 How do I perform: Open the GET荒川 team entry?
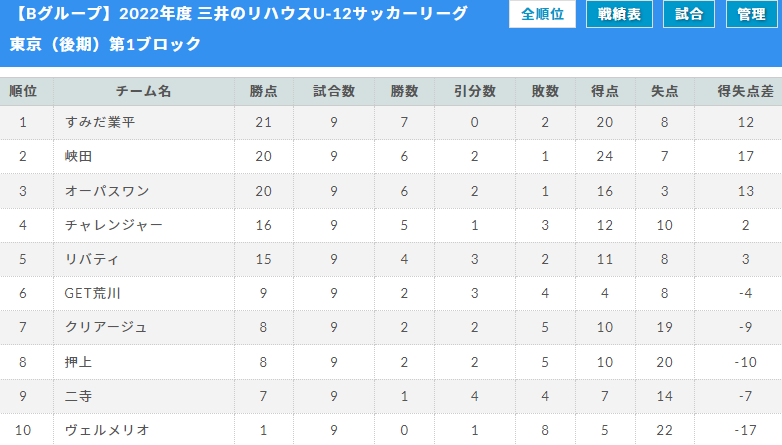pyautogui.click(x=93, y=293)
